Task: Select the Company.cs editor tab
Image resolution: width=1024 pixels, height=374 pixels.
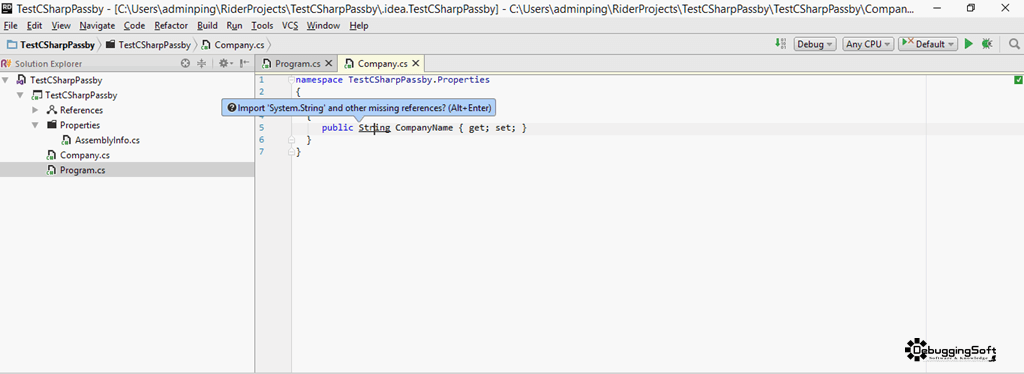Action: click(x=382, y=63)
